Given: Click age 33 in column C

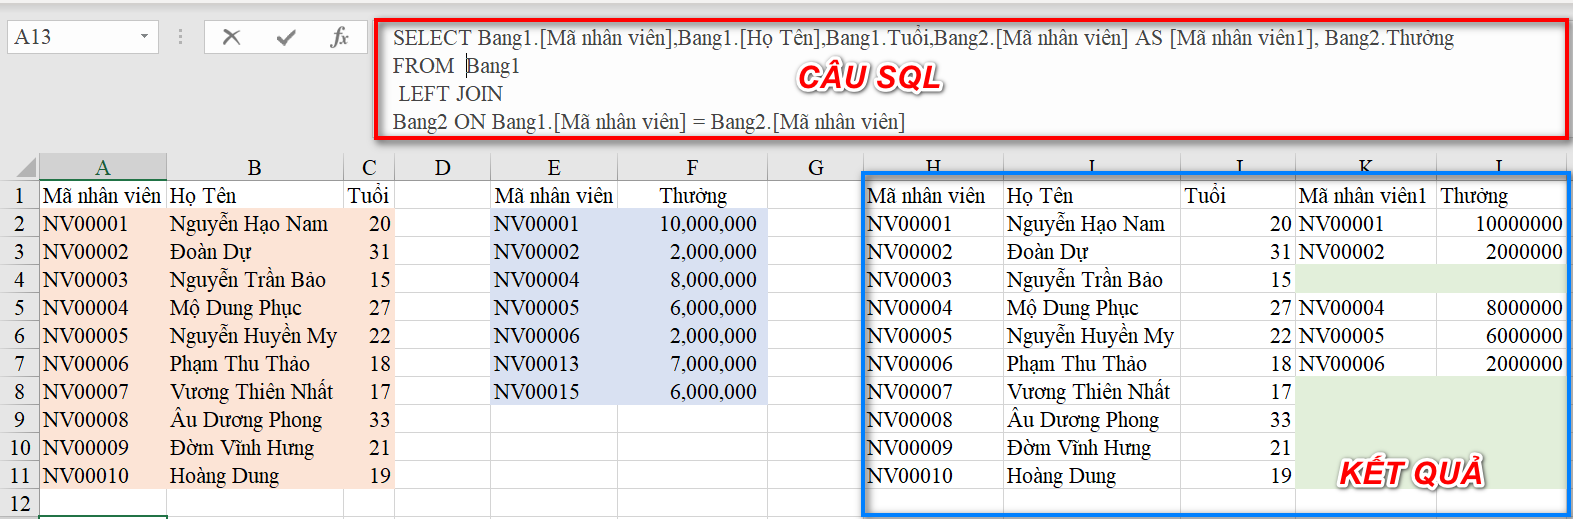Looking at the screenshot, I should (369, 419).
